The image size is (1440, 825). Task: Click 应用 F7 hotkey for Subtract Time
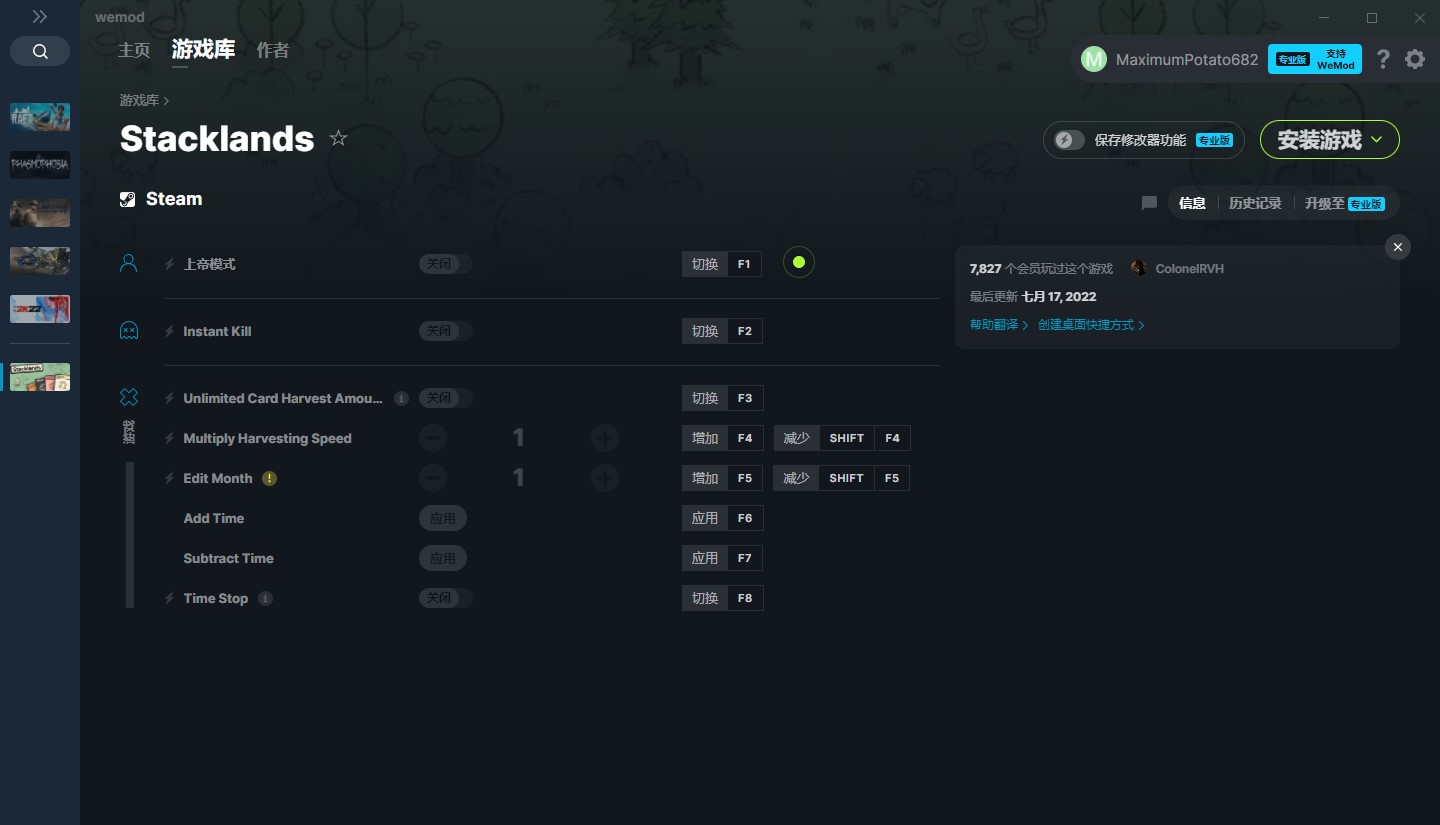click(x=722, y=558)
